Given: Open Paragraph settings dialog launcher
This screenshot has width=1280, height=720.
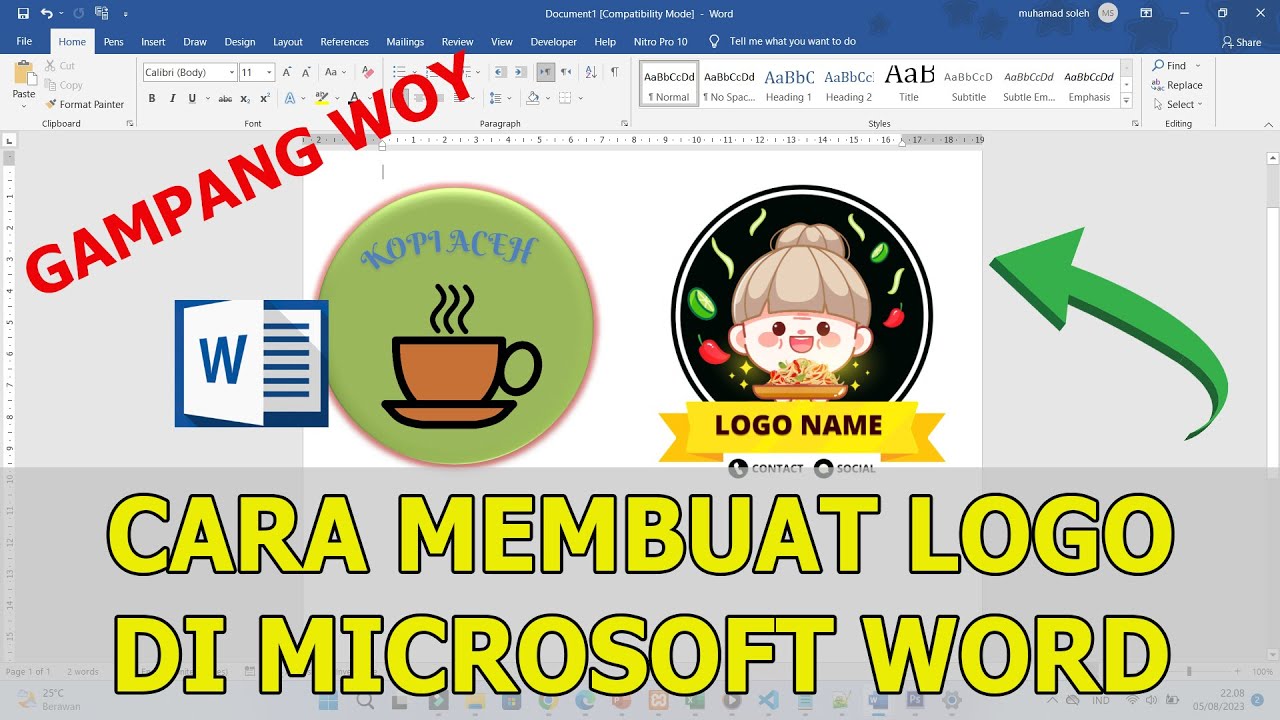Looking at the screenshot, I should (624, 123).
